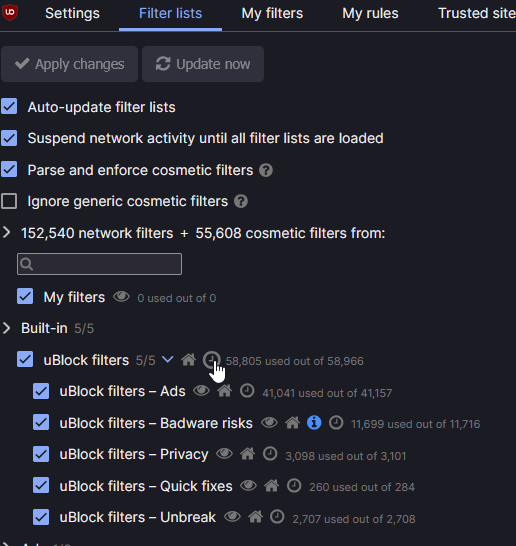Uncheck the My filters checkbox
516x546 pixels.
25,296
